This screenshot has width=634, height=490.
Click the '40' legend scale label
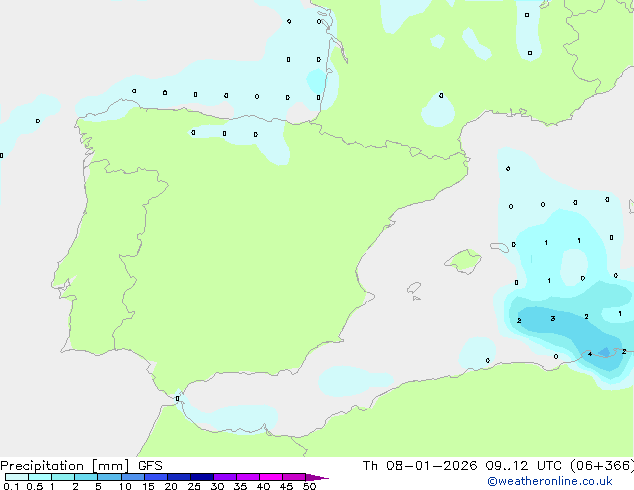pos(263,486)
